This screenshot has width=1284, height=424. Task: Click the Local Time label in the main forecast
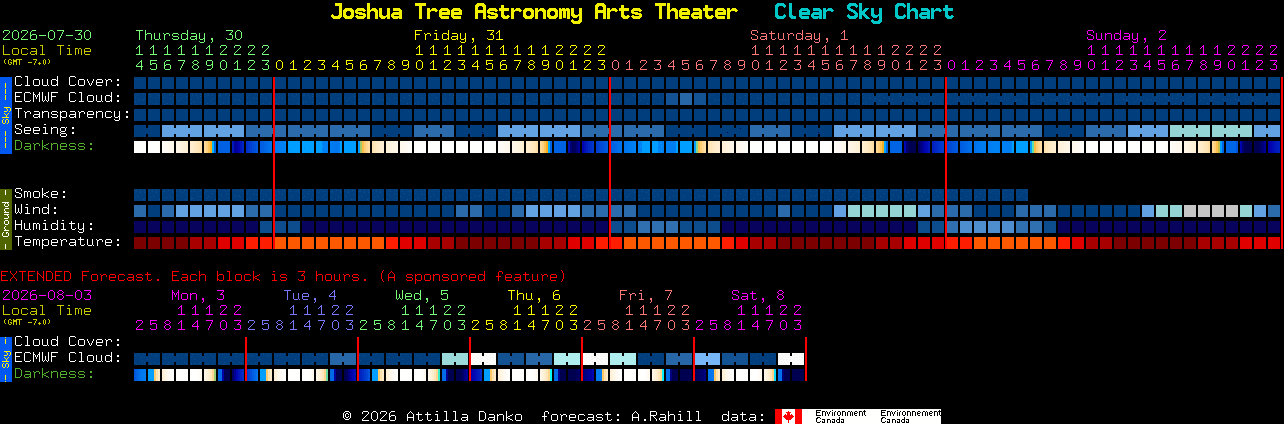[47, 50]
